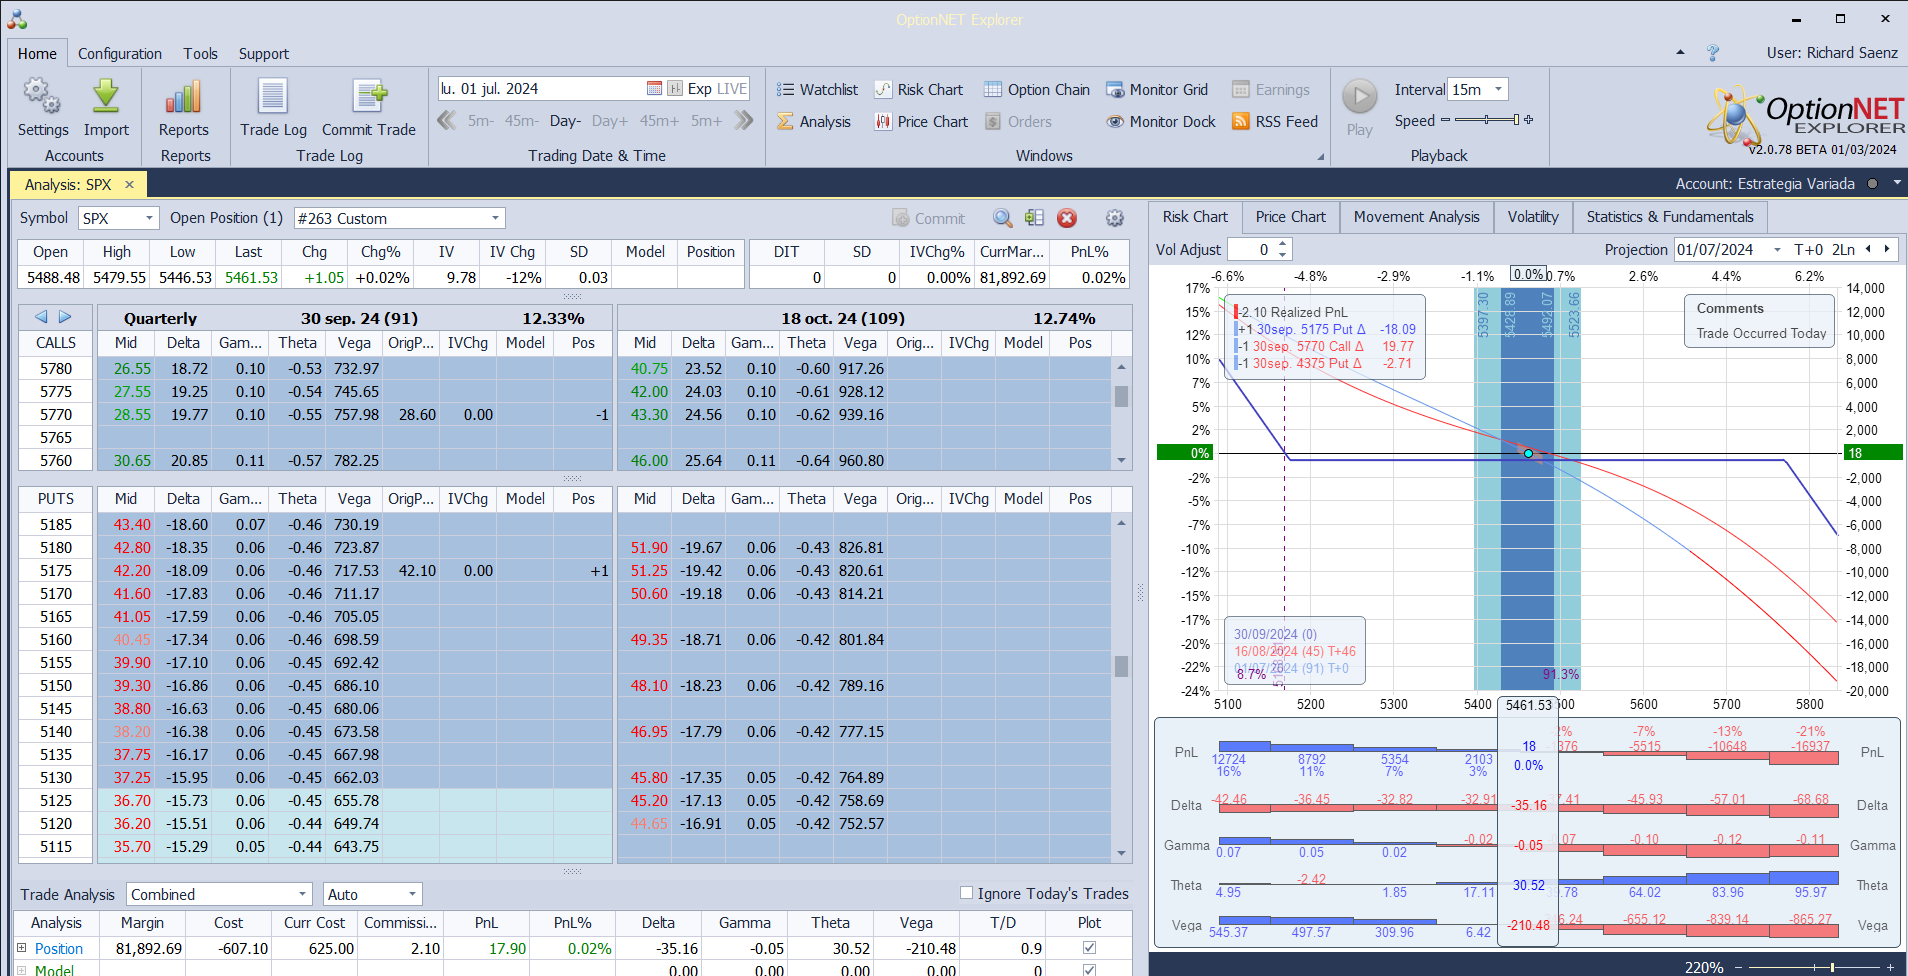Click the Projection next arrow
The width and height of the screenshot is (1908, 976).
1887,249
